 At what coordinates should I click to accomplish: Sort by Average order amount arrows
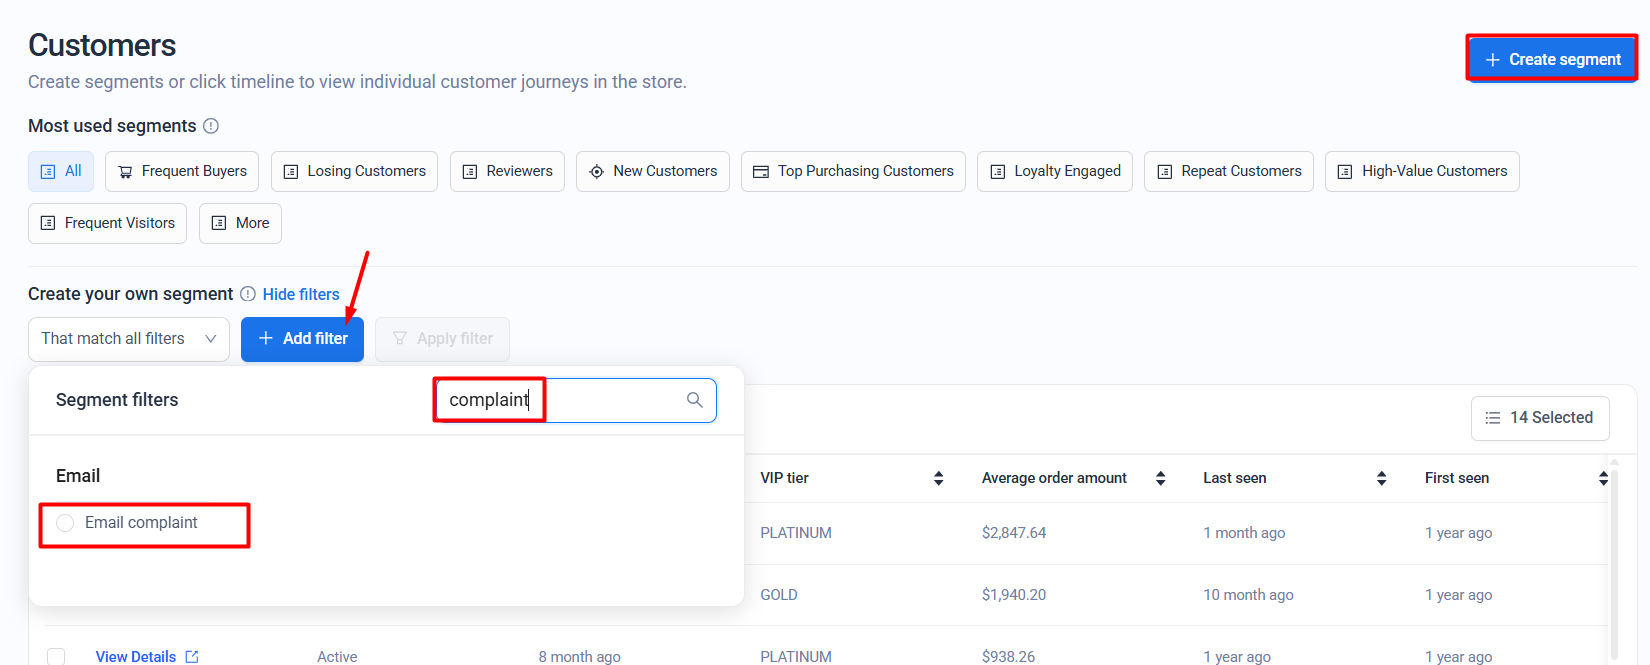coord(1160,478)
